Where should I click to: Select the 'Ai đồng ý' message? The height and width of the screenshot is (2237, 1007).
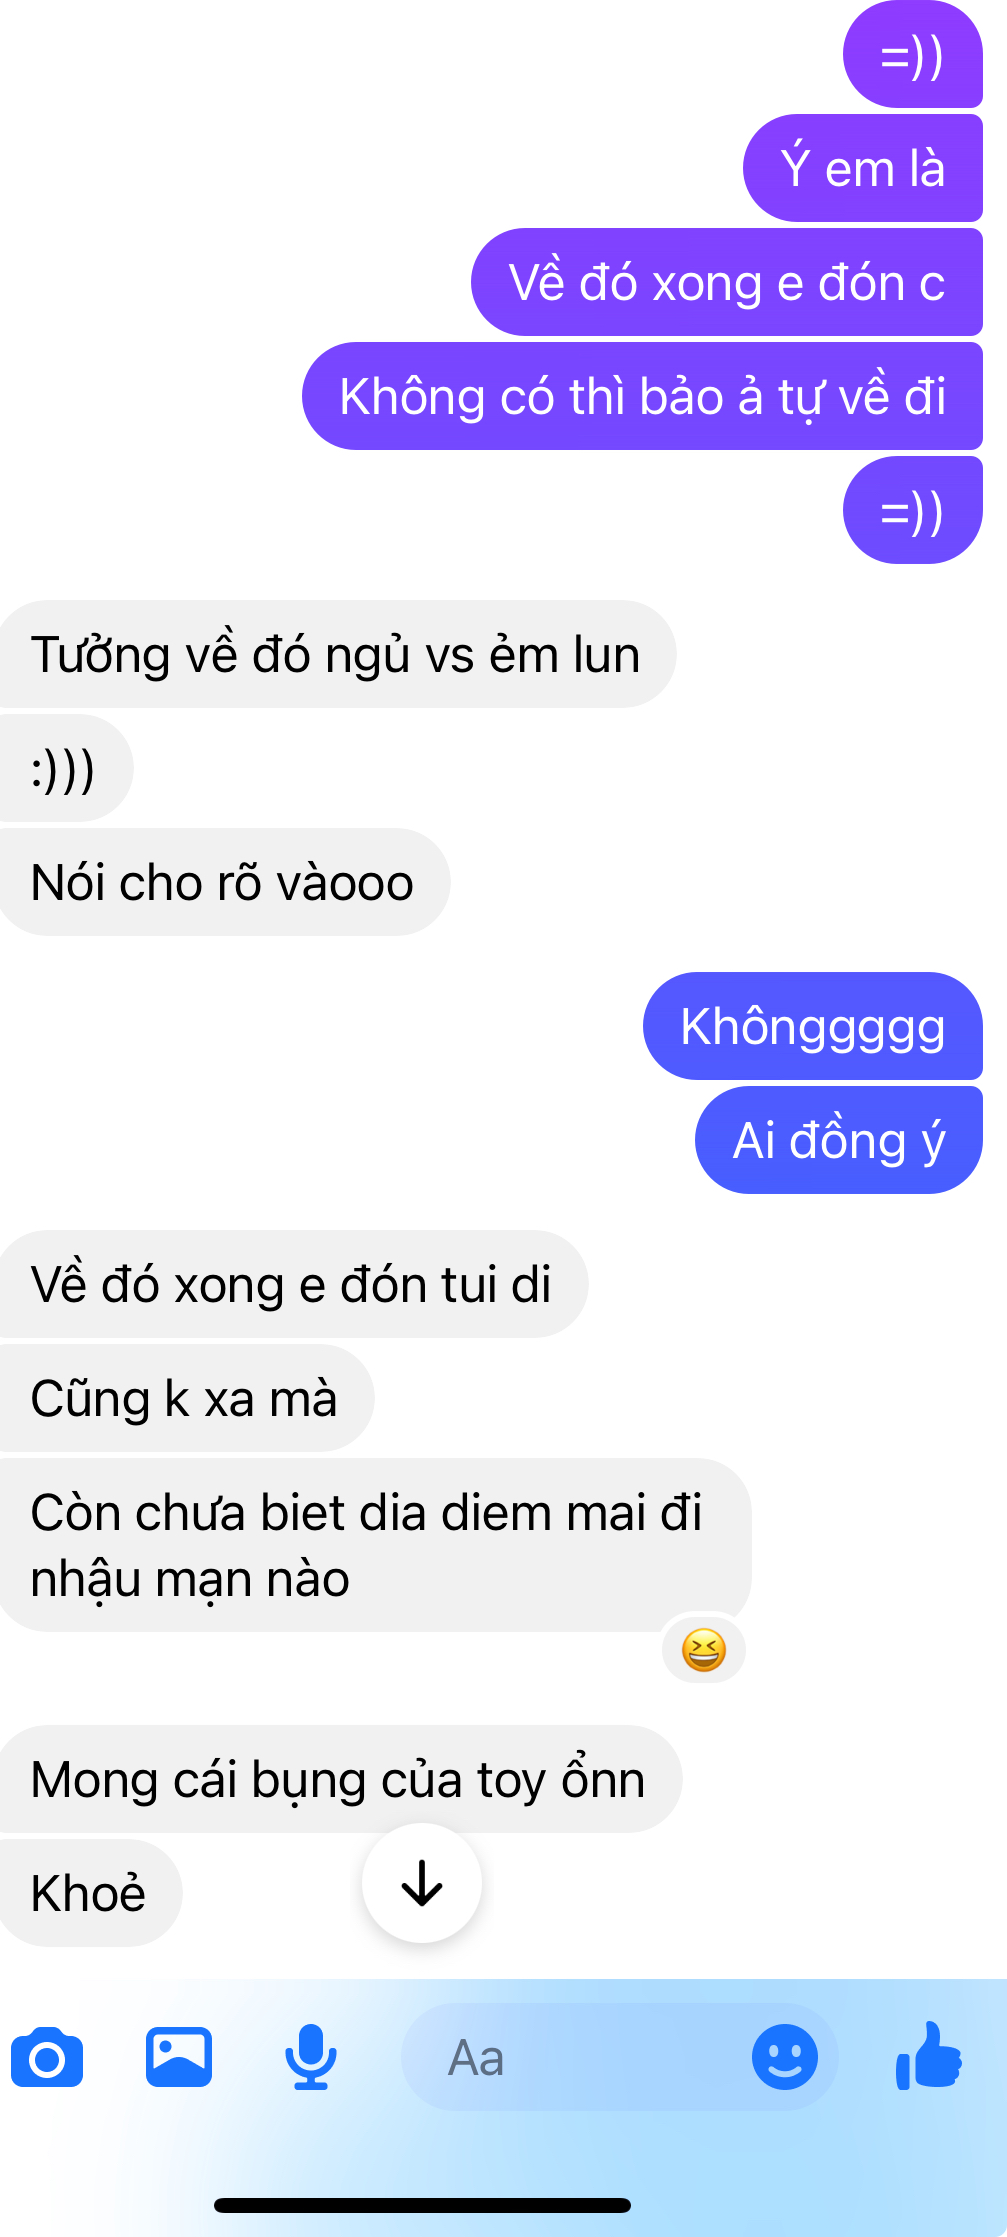[x=839, y=1140]
